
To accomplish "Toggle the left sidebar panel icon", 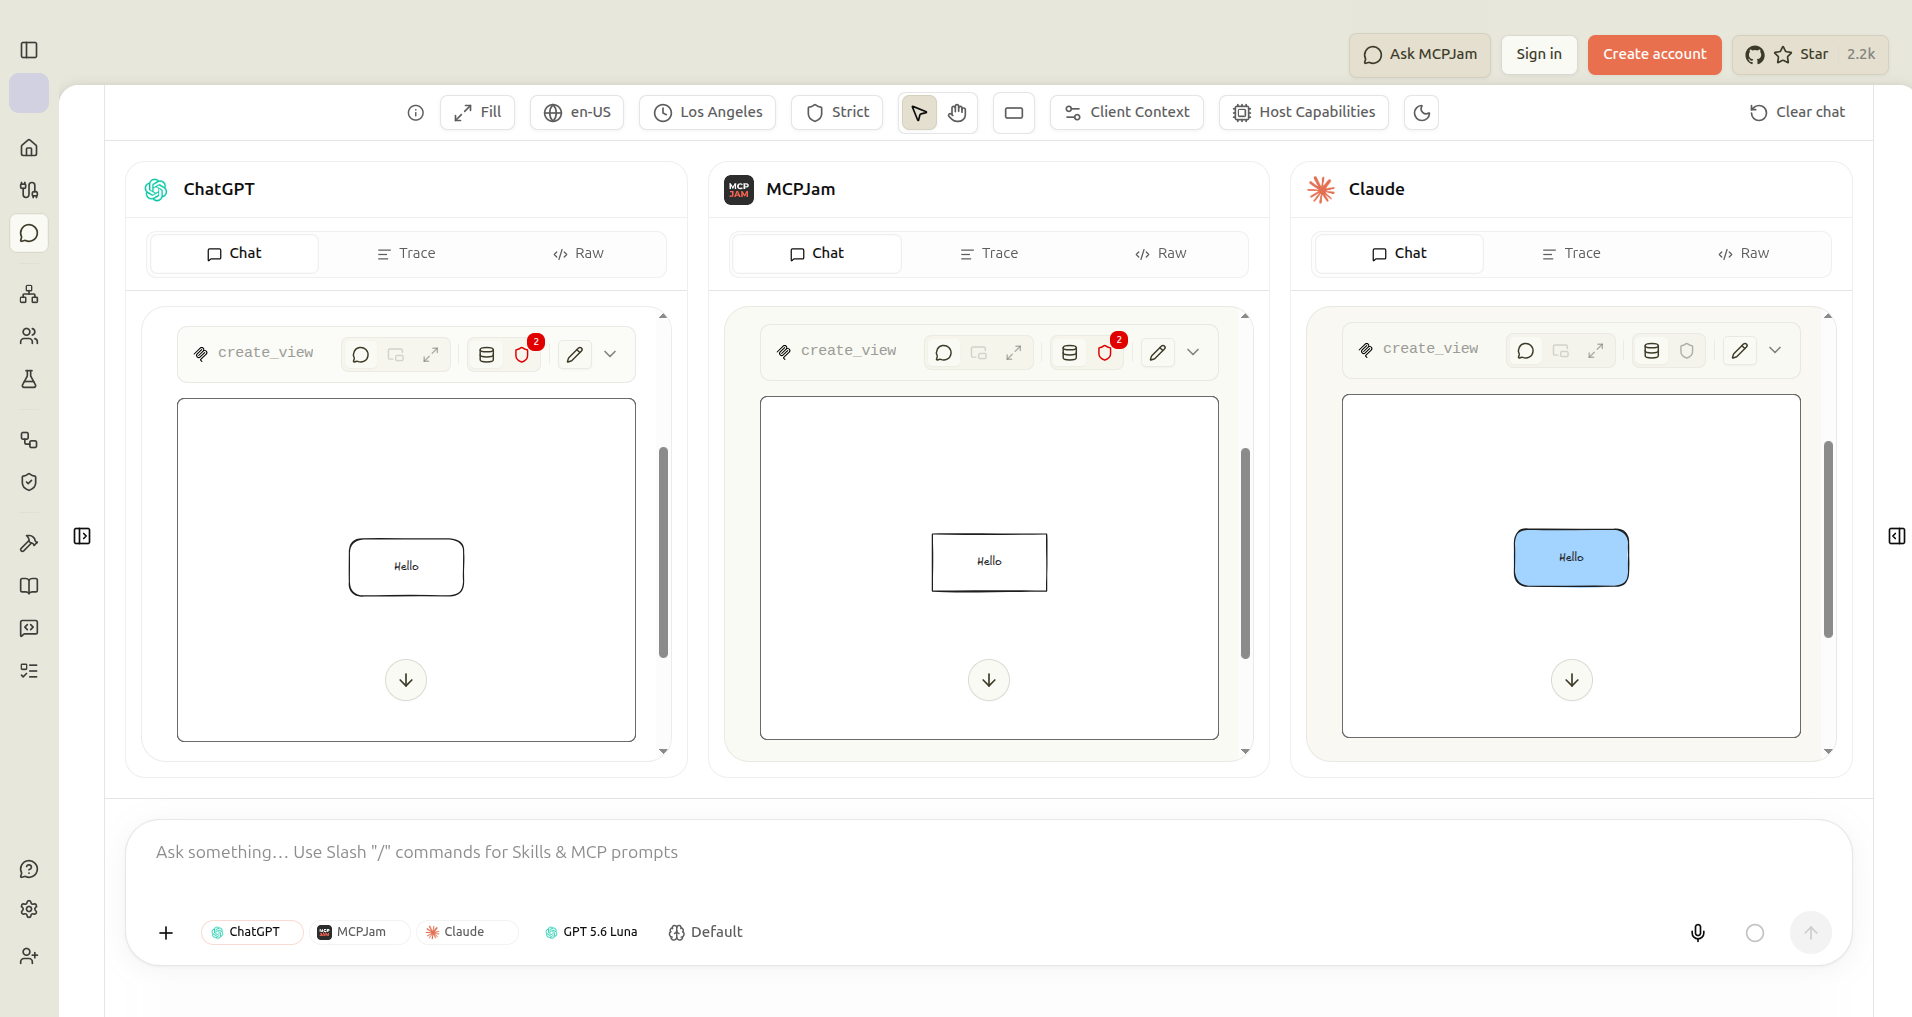I will tap(29, 50).
